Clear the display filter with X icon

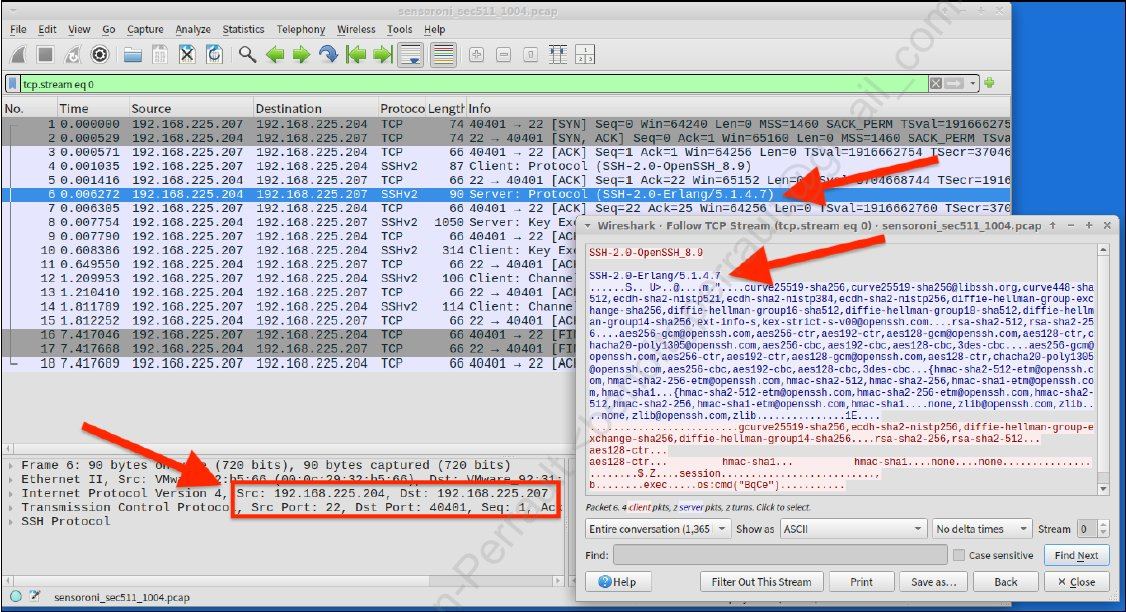[x=936, y=84]
